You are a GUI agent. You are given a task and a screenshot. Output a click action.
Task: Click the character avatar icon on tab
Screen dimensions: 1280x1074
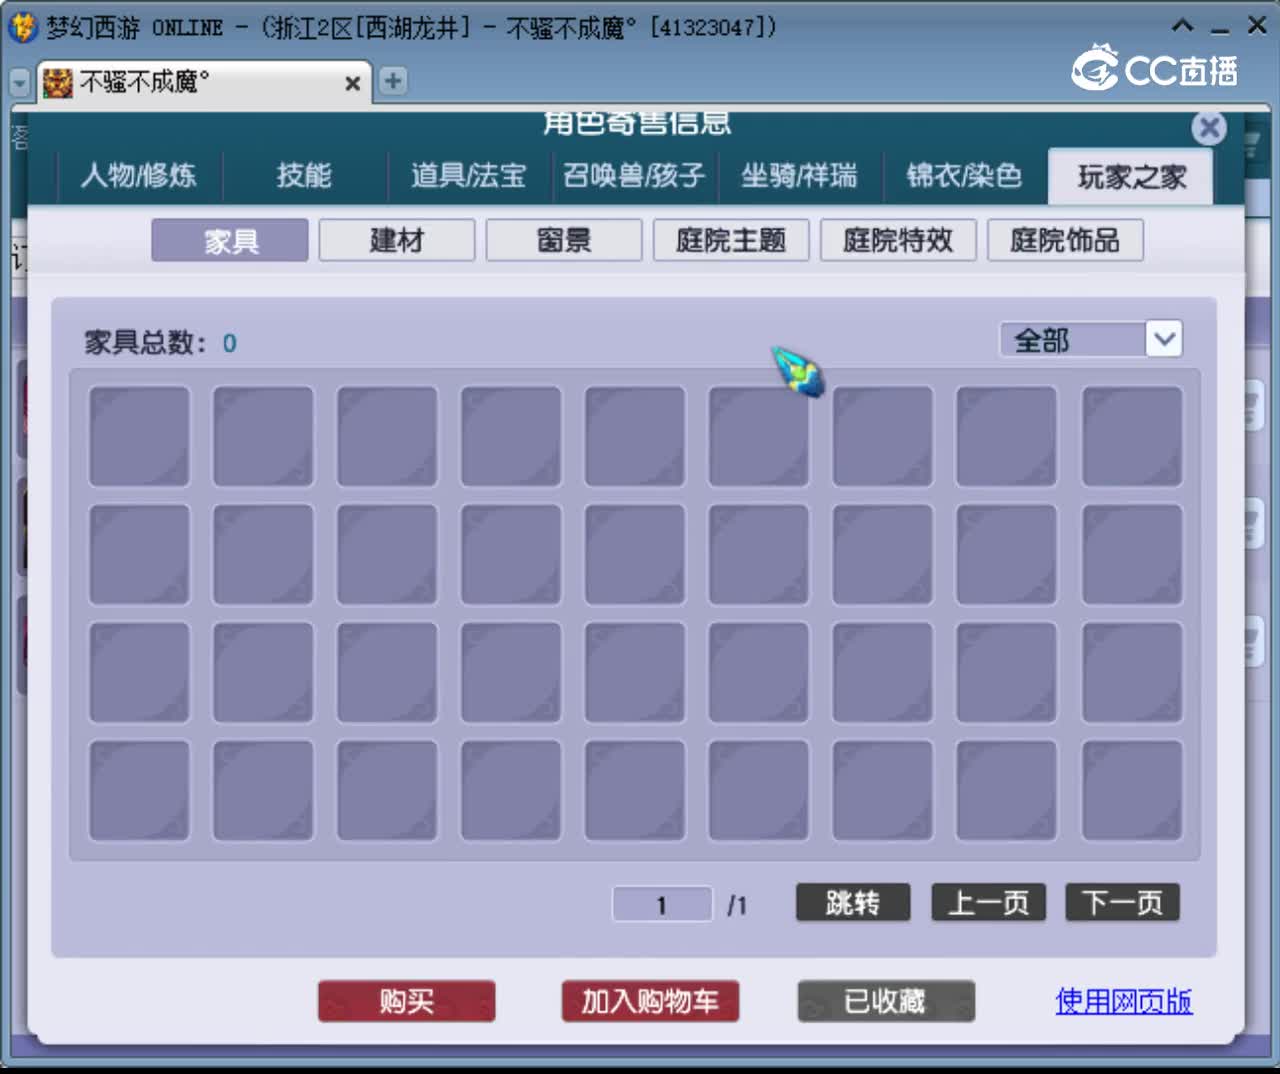58,83
